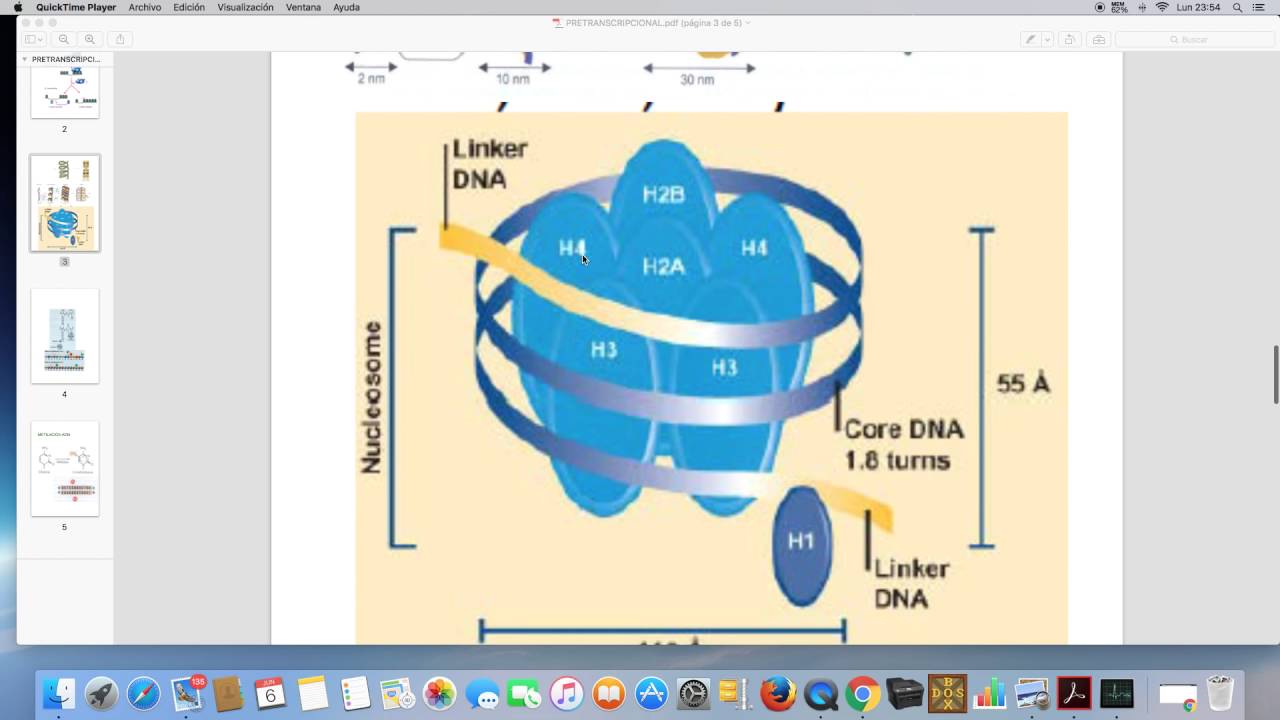The width and height of the screenshot is (1280, 720).
Task: Open QuickTime Player from the Dock
Action: (820, 693)
